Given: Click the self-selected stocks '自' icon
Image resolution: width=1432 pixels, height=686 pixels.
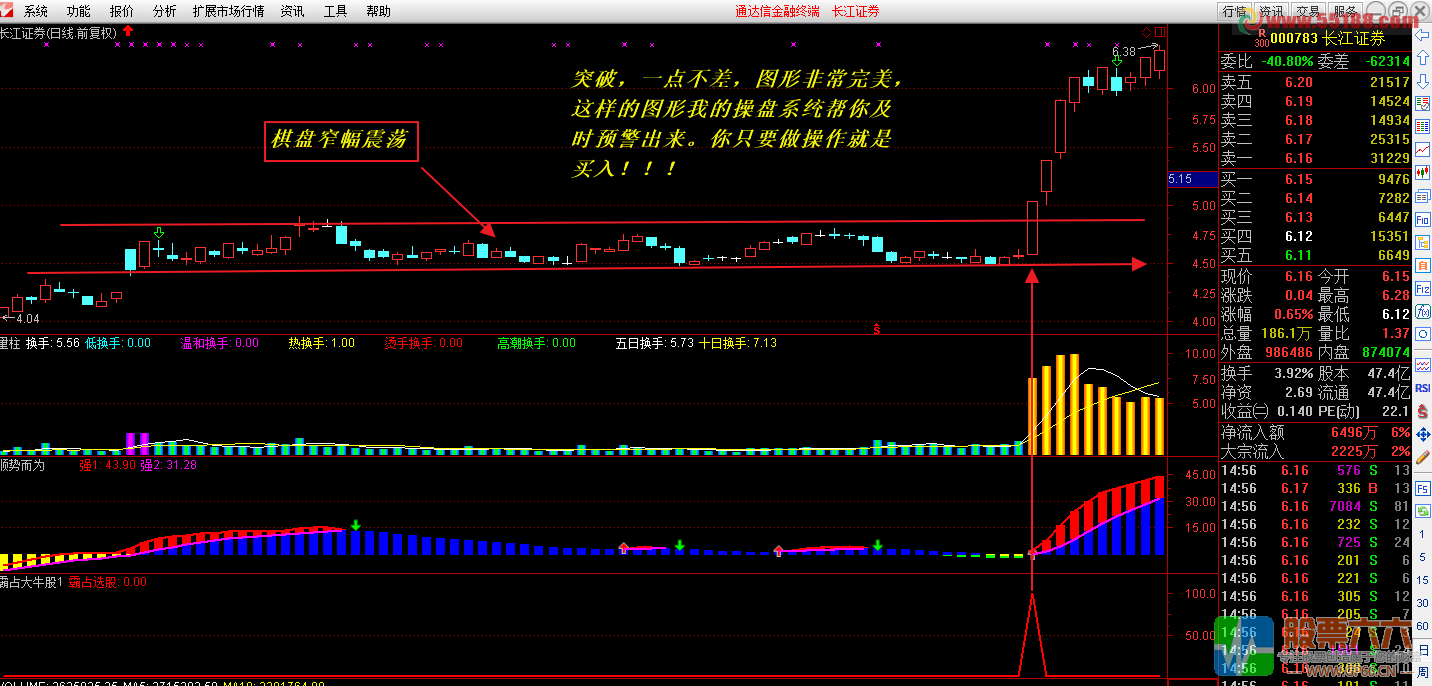Looking at the screenshot, I should click(x=1422, y=265).
